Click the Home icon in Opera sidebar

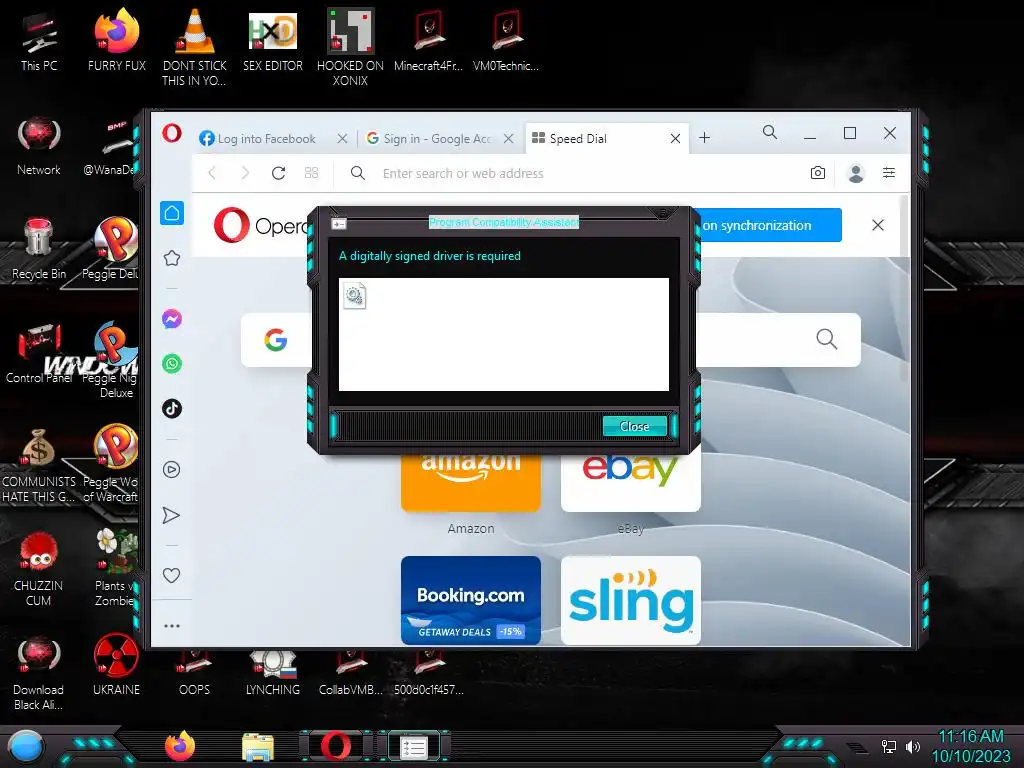point(172,213)
